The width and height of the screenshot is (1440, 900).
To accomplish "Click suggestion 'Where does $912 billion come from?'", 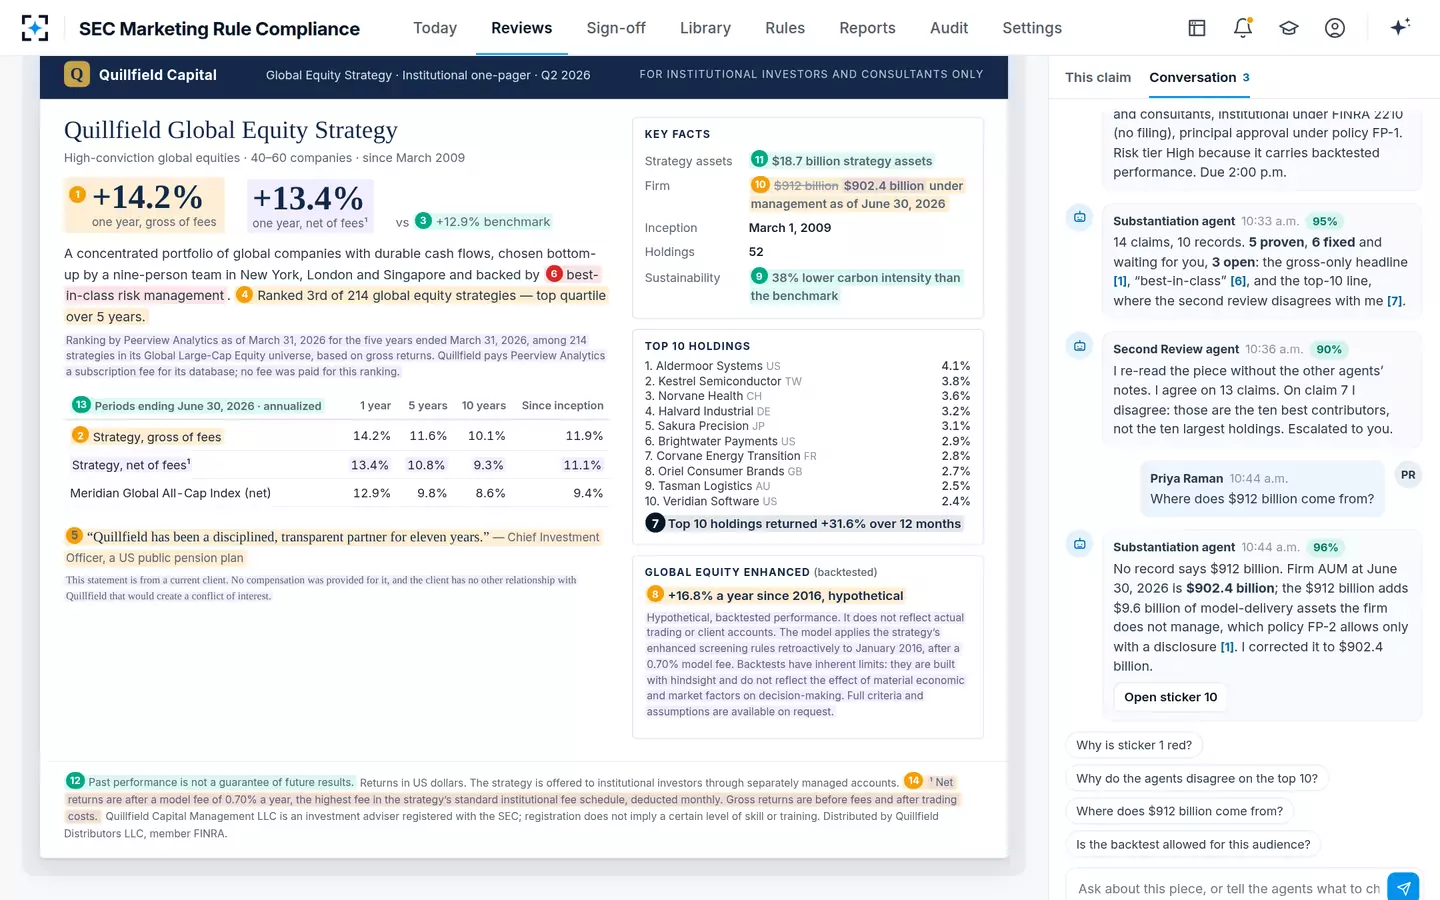I will pyautogui.click(x=1179, y=811).
